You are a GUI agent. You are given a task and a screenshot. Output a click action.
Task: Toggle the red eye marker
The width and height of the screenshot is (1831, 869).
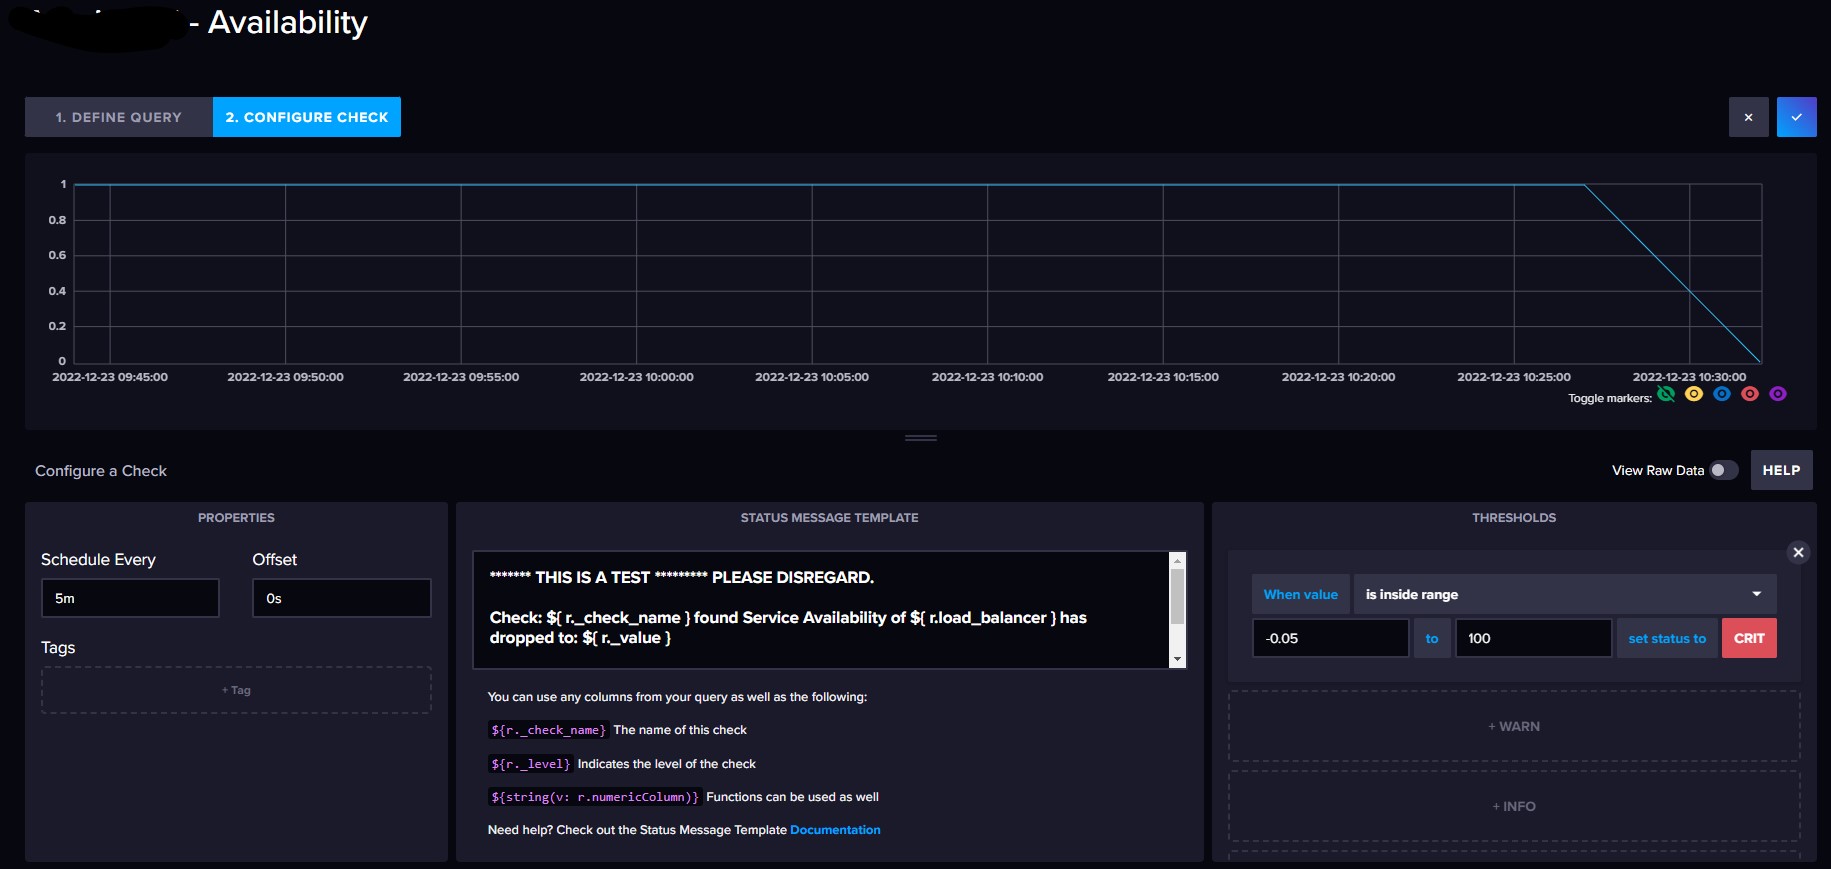click(1750, 394)
